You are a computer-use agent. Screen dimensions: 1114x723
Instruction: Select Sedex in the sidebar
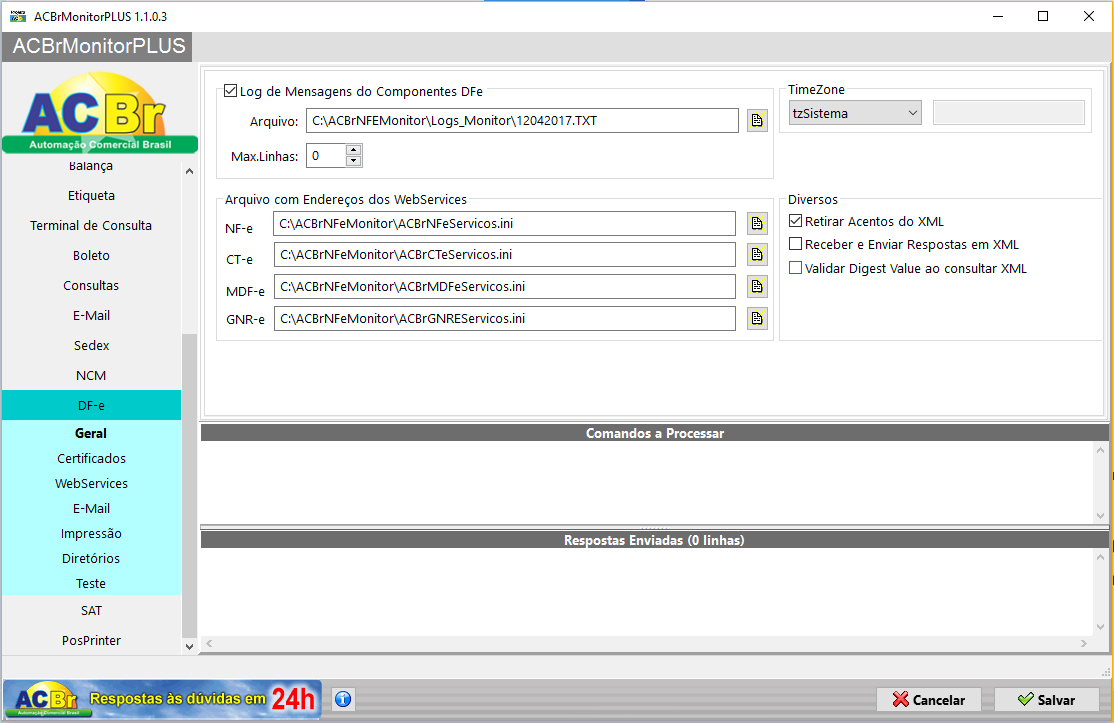[91, 345]
